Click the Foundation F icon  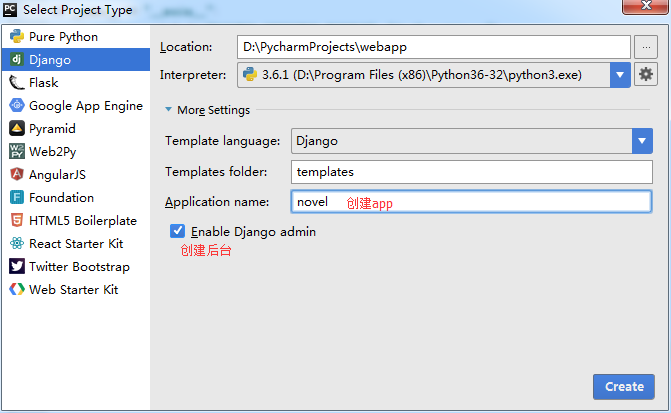17,197
